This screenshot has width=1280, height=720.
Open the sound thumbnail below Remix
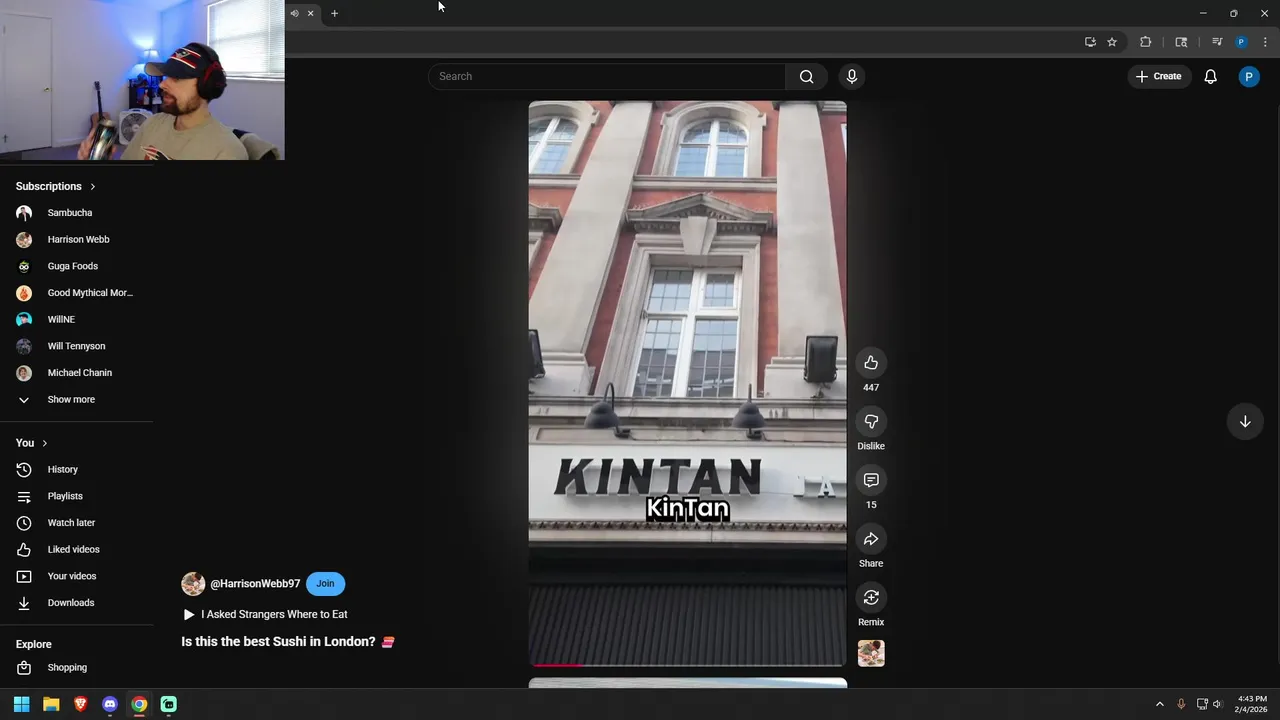coord(871,653)
